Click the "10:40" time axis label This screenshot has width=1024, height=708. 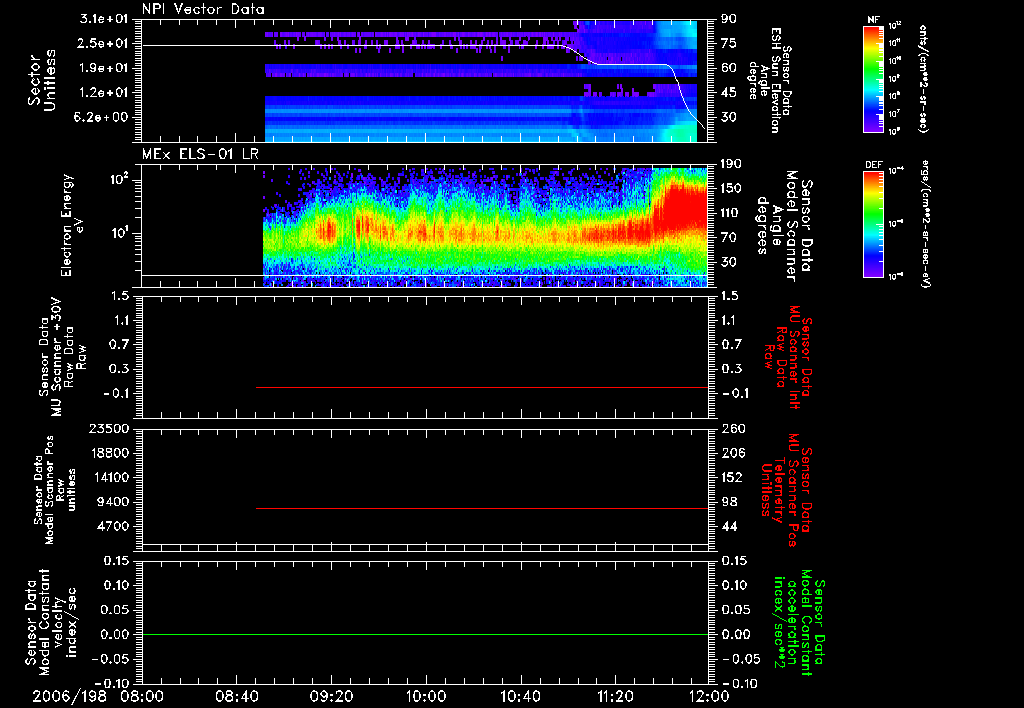pyautogui.click(x=520, y=697)
